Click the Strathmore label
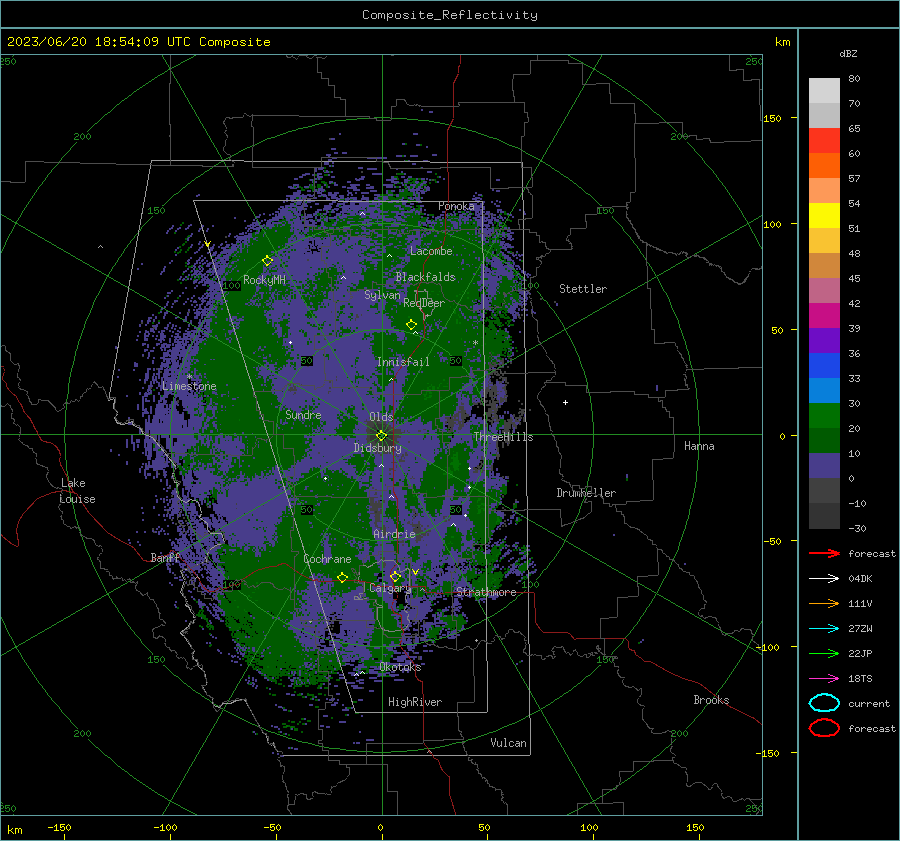Screen dimensions: 900x841 pos(486,592)
